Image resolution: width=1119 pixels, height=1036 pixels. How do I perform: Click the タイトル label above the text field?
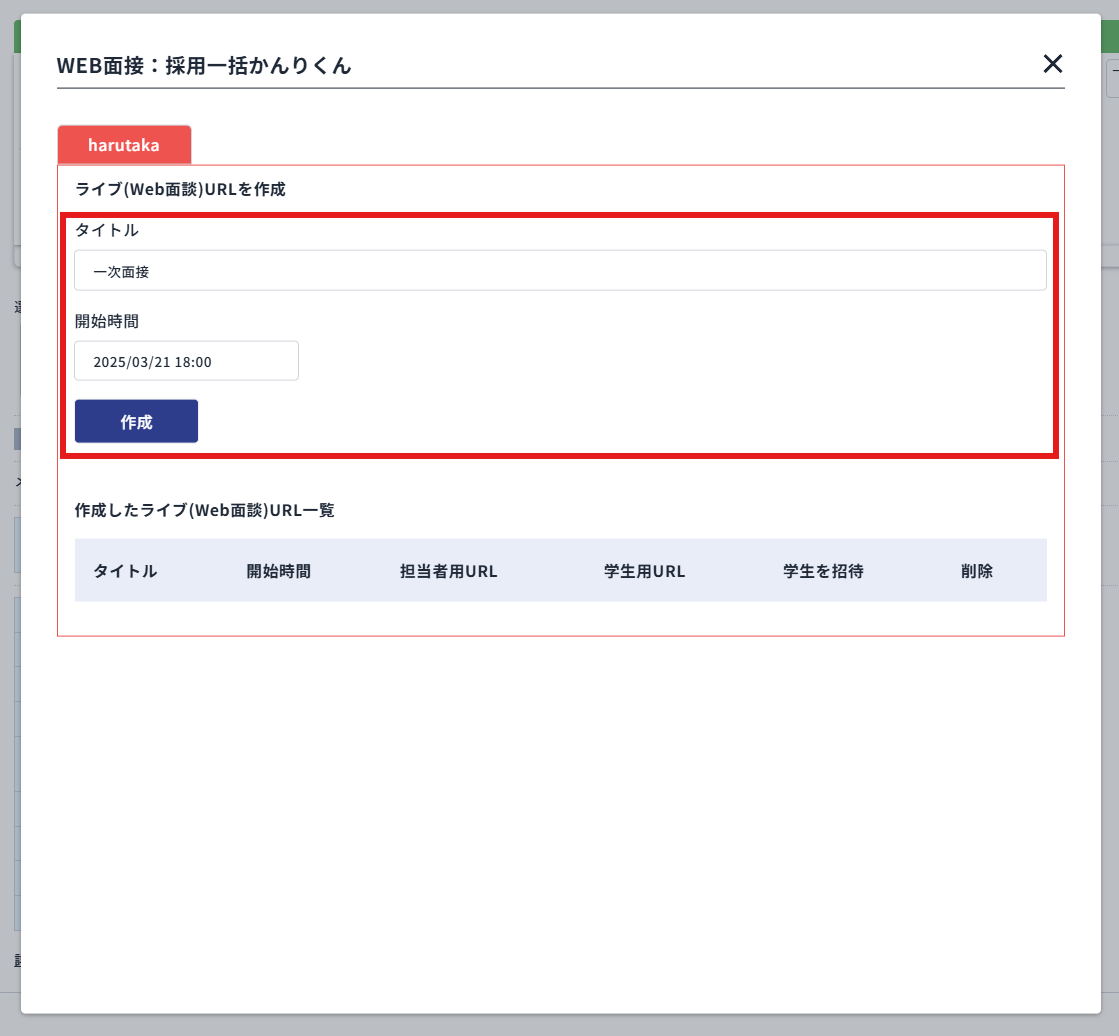[106, 230]
